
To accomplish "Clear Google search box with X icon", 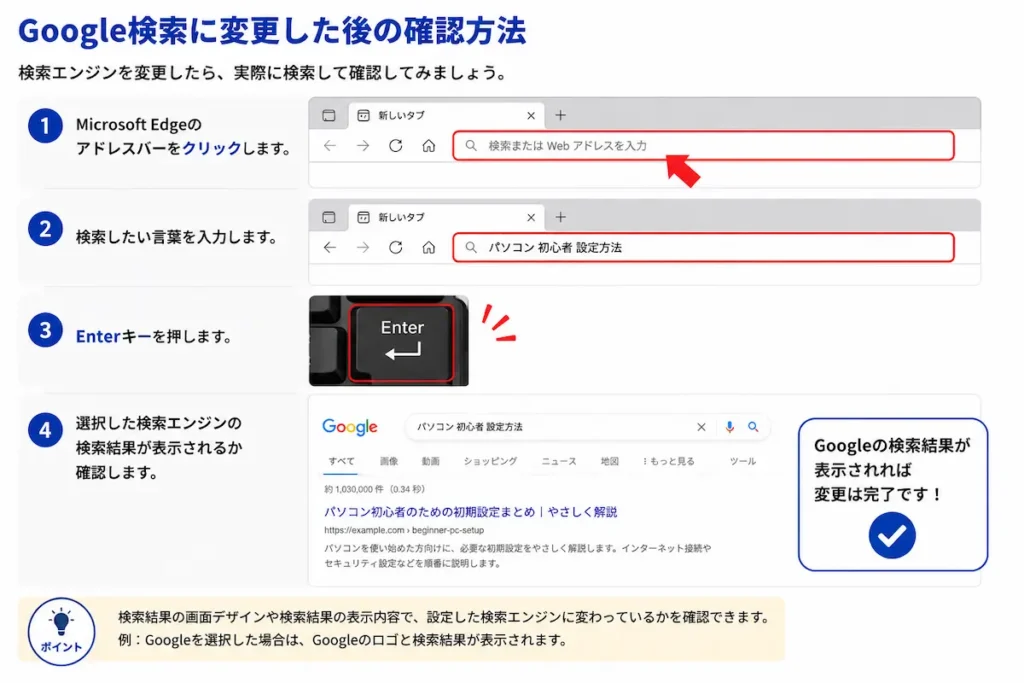I will point(701,427).
